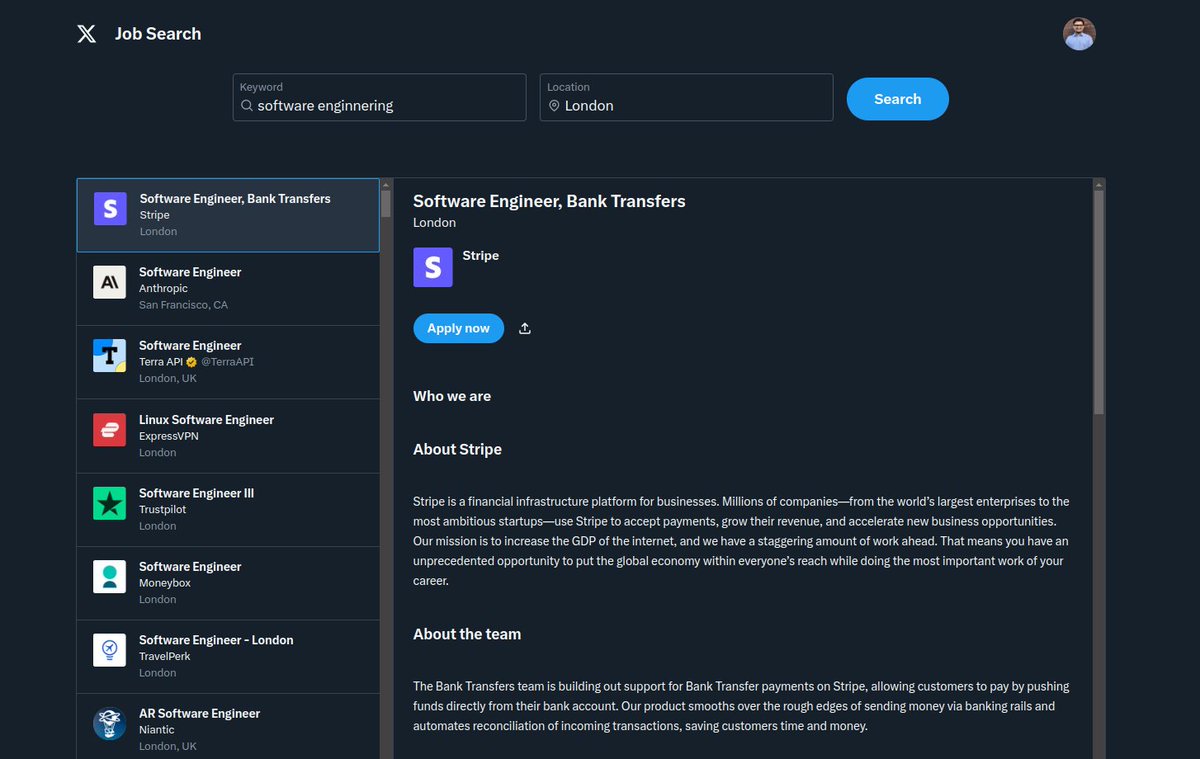The height and width of the screenshot is (759, 1200).
Task: Click the Apply now button
Action: (458, 328)
